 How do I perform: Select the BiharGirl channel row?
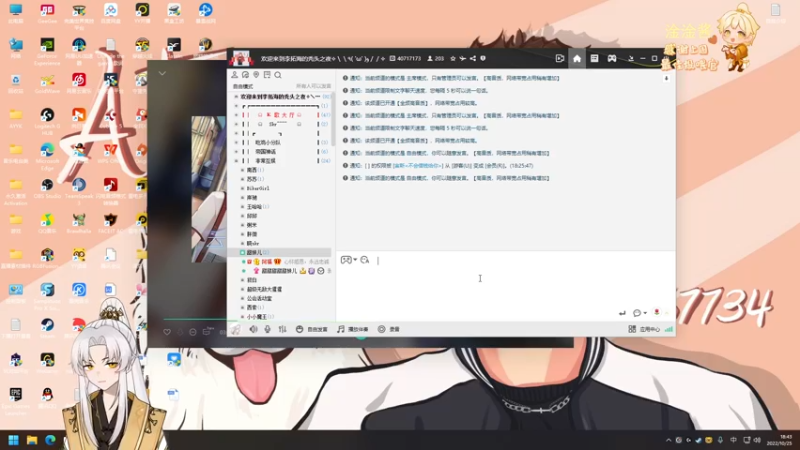pos(258,188)
